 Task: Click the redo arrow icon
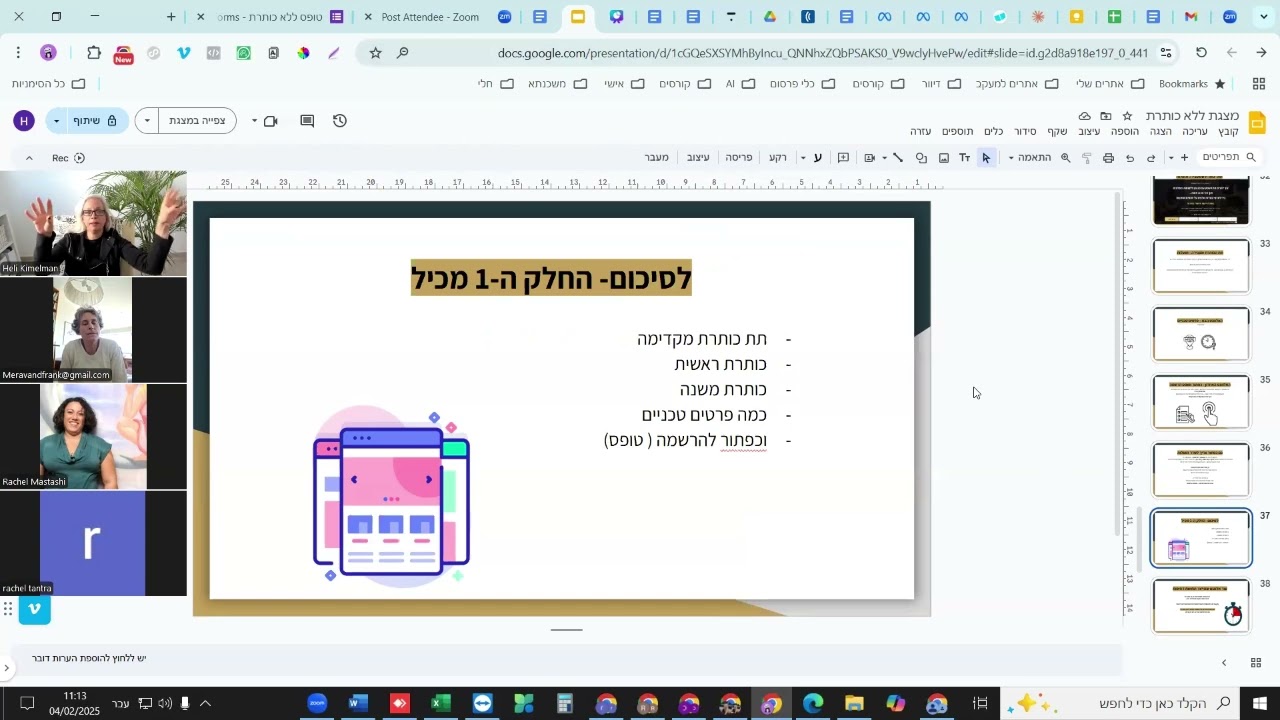click(1130, 158)
